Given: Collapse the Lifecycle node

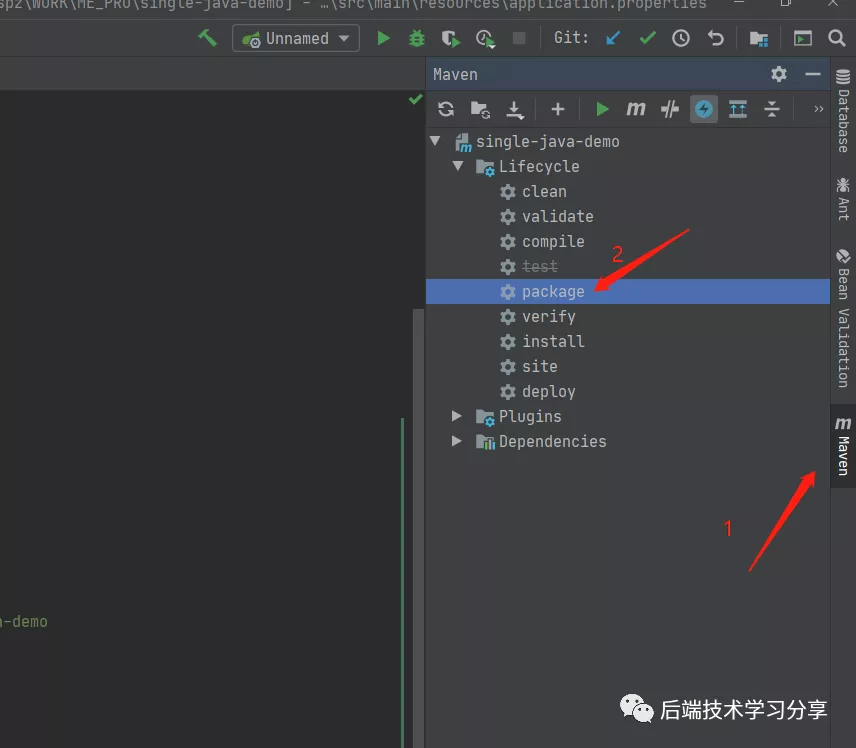Looking at the screenshot, I should tap(457, 165).
